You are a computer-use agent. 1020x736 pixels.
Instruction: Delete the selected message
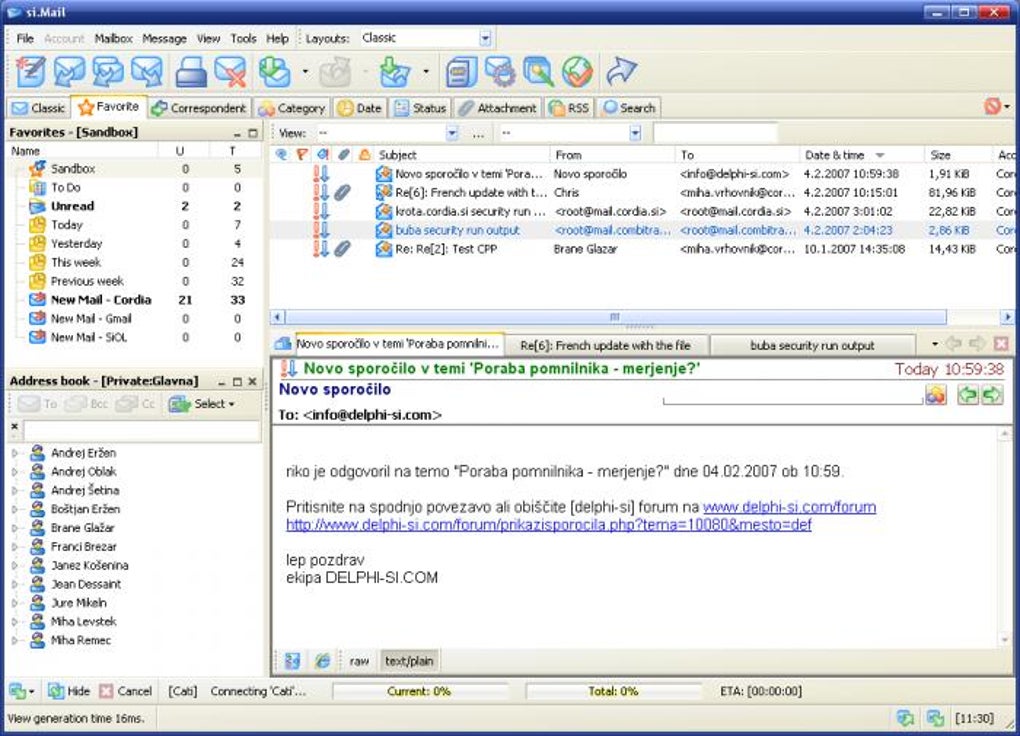point(229,71)
